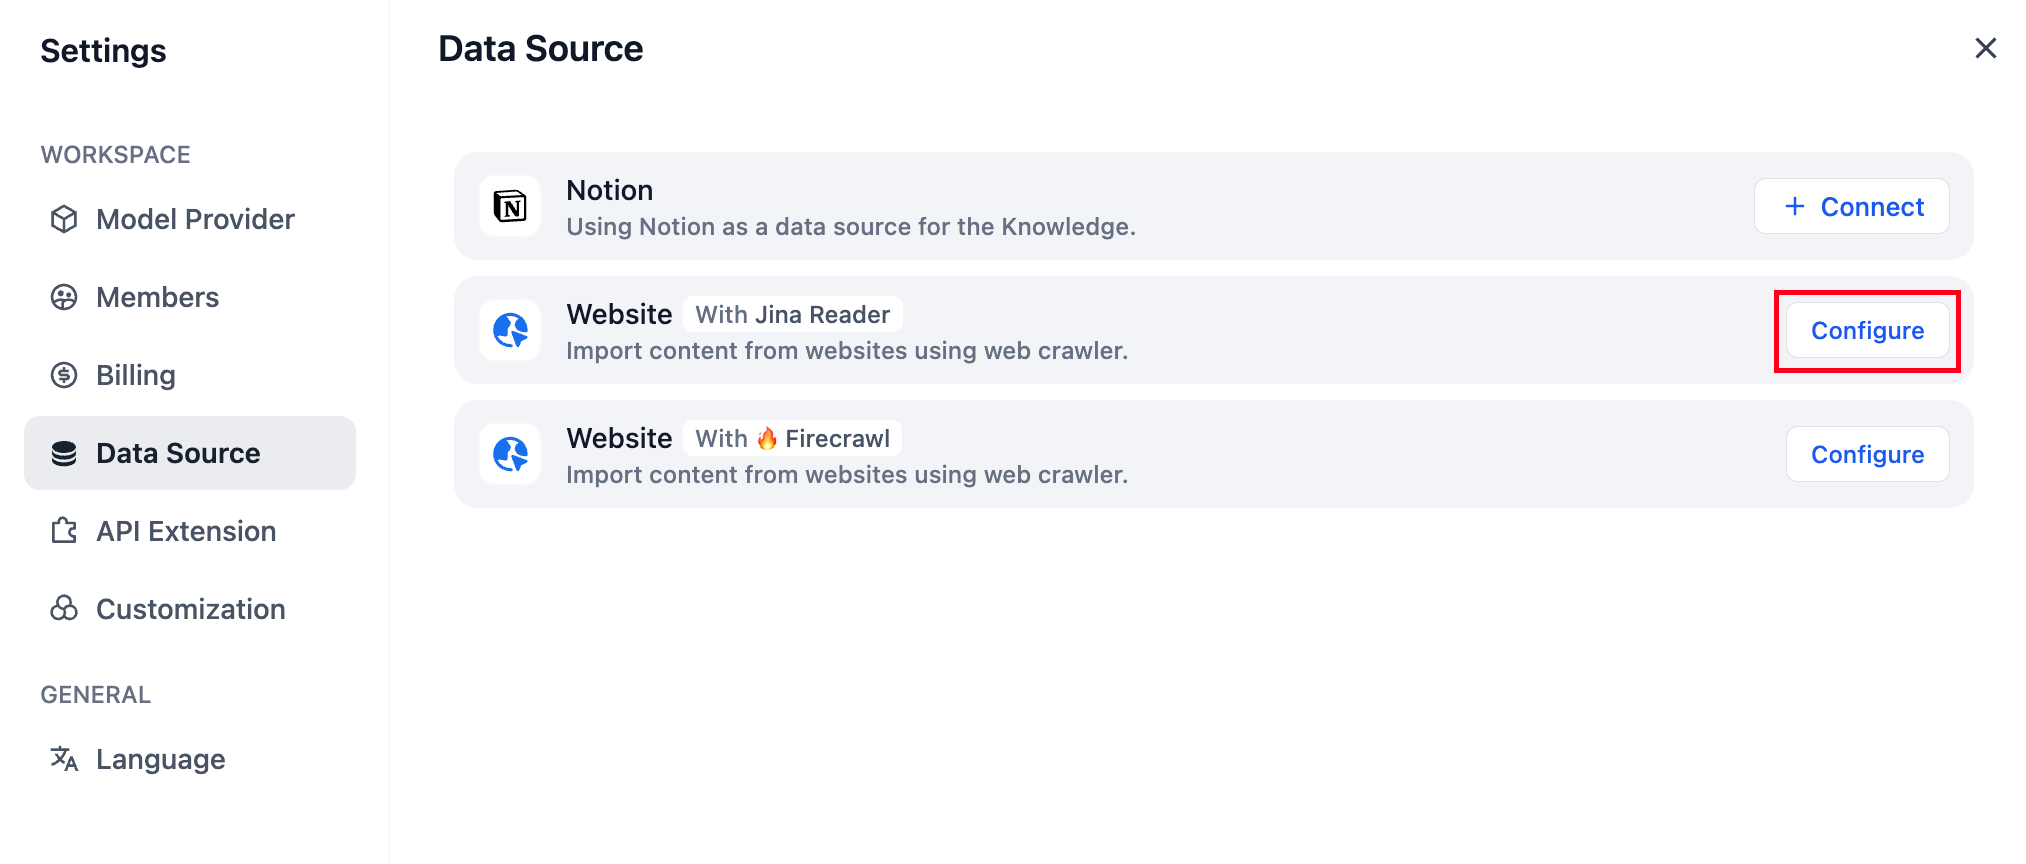Screen dimensions: 2026x864
Task: Close the Settings dialog
Action: 1985,48
